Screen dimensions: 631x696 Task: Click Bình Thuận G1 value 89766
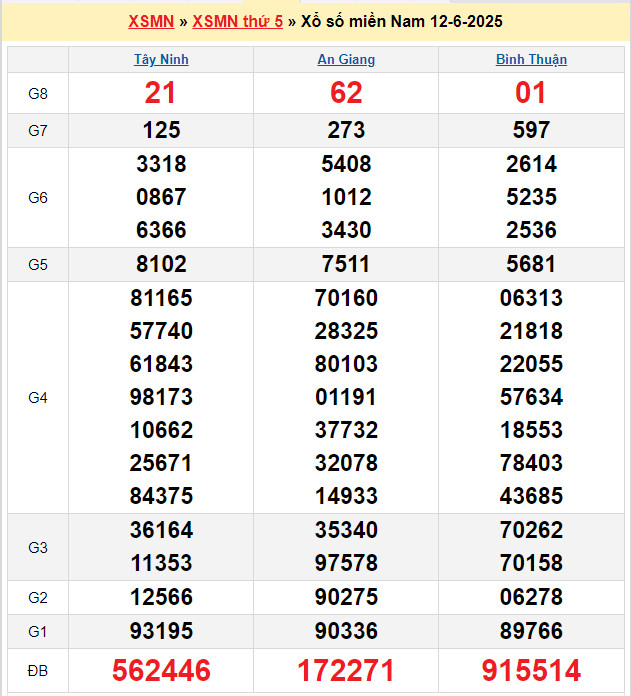coord(531,631)
